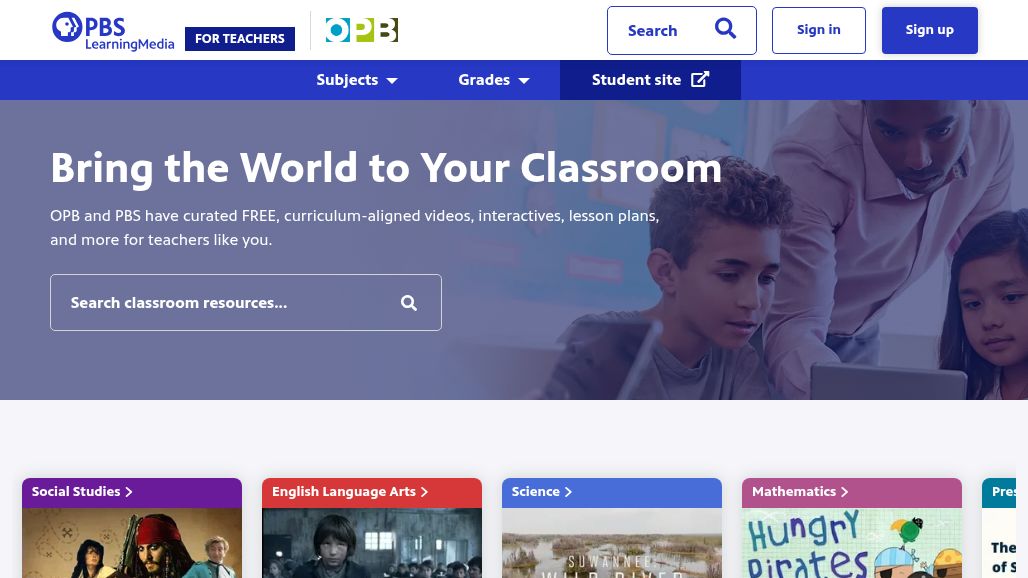This screenshot has height=578, width=1028.
Task: Click the FOR TEACHERS badge
Action: pos(240,39)
